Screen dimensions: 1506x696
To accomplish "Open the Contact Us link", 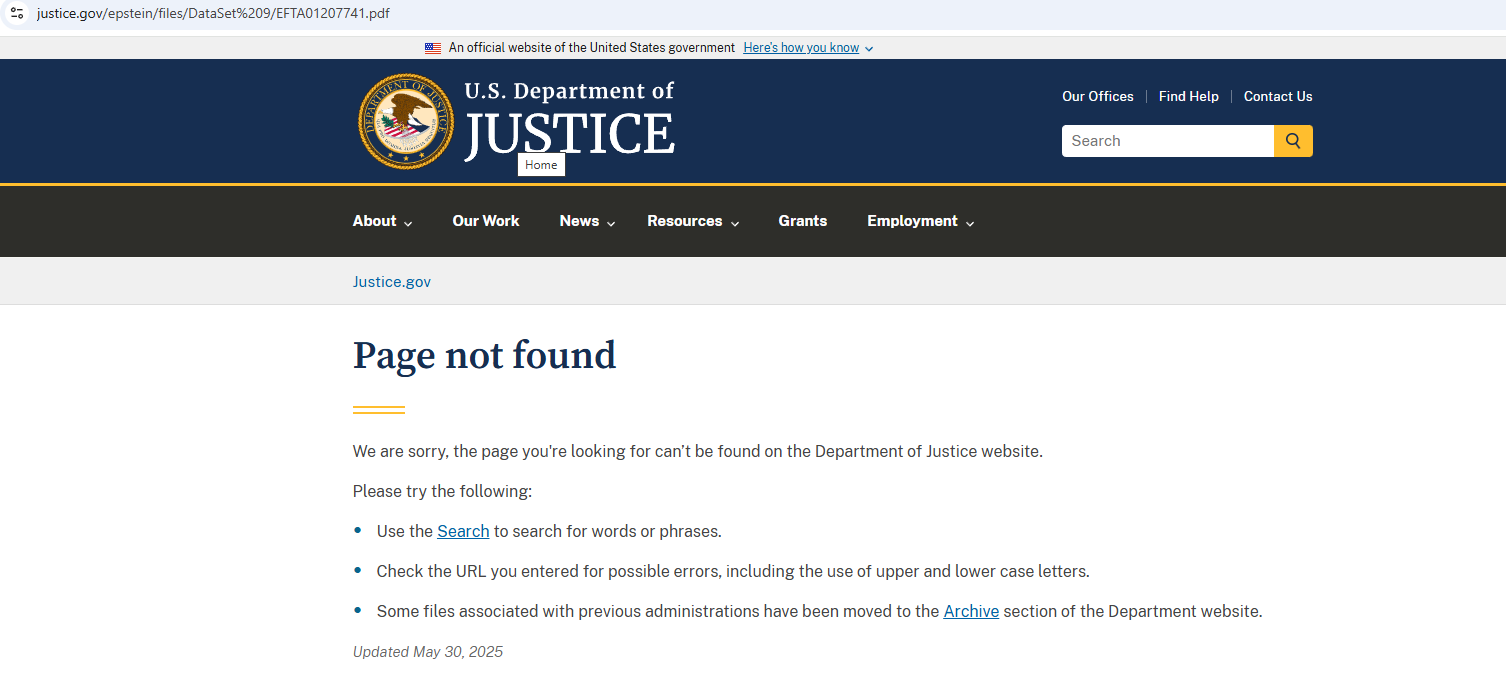I will click(x=1278, y=97).
